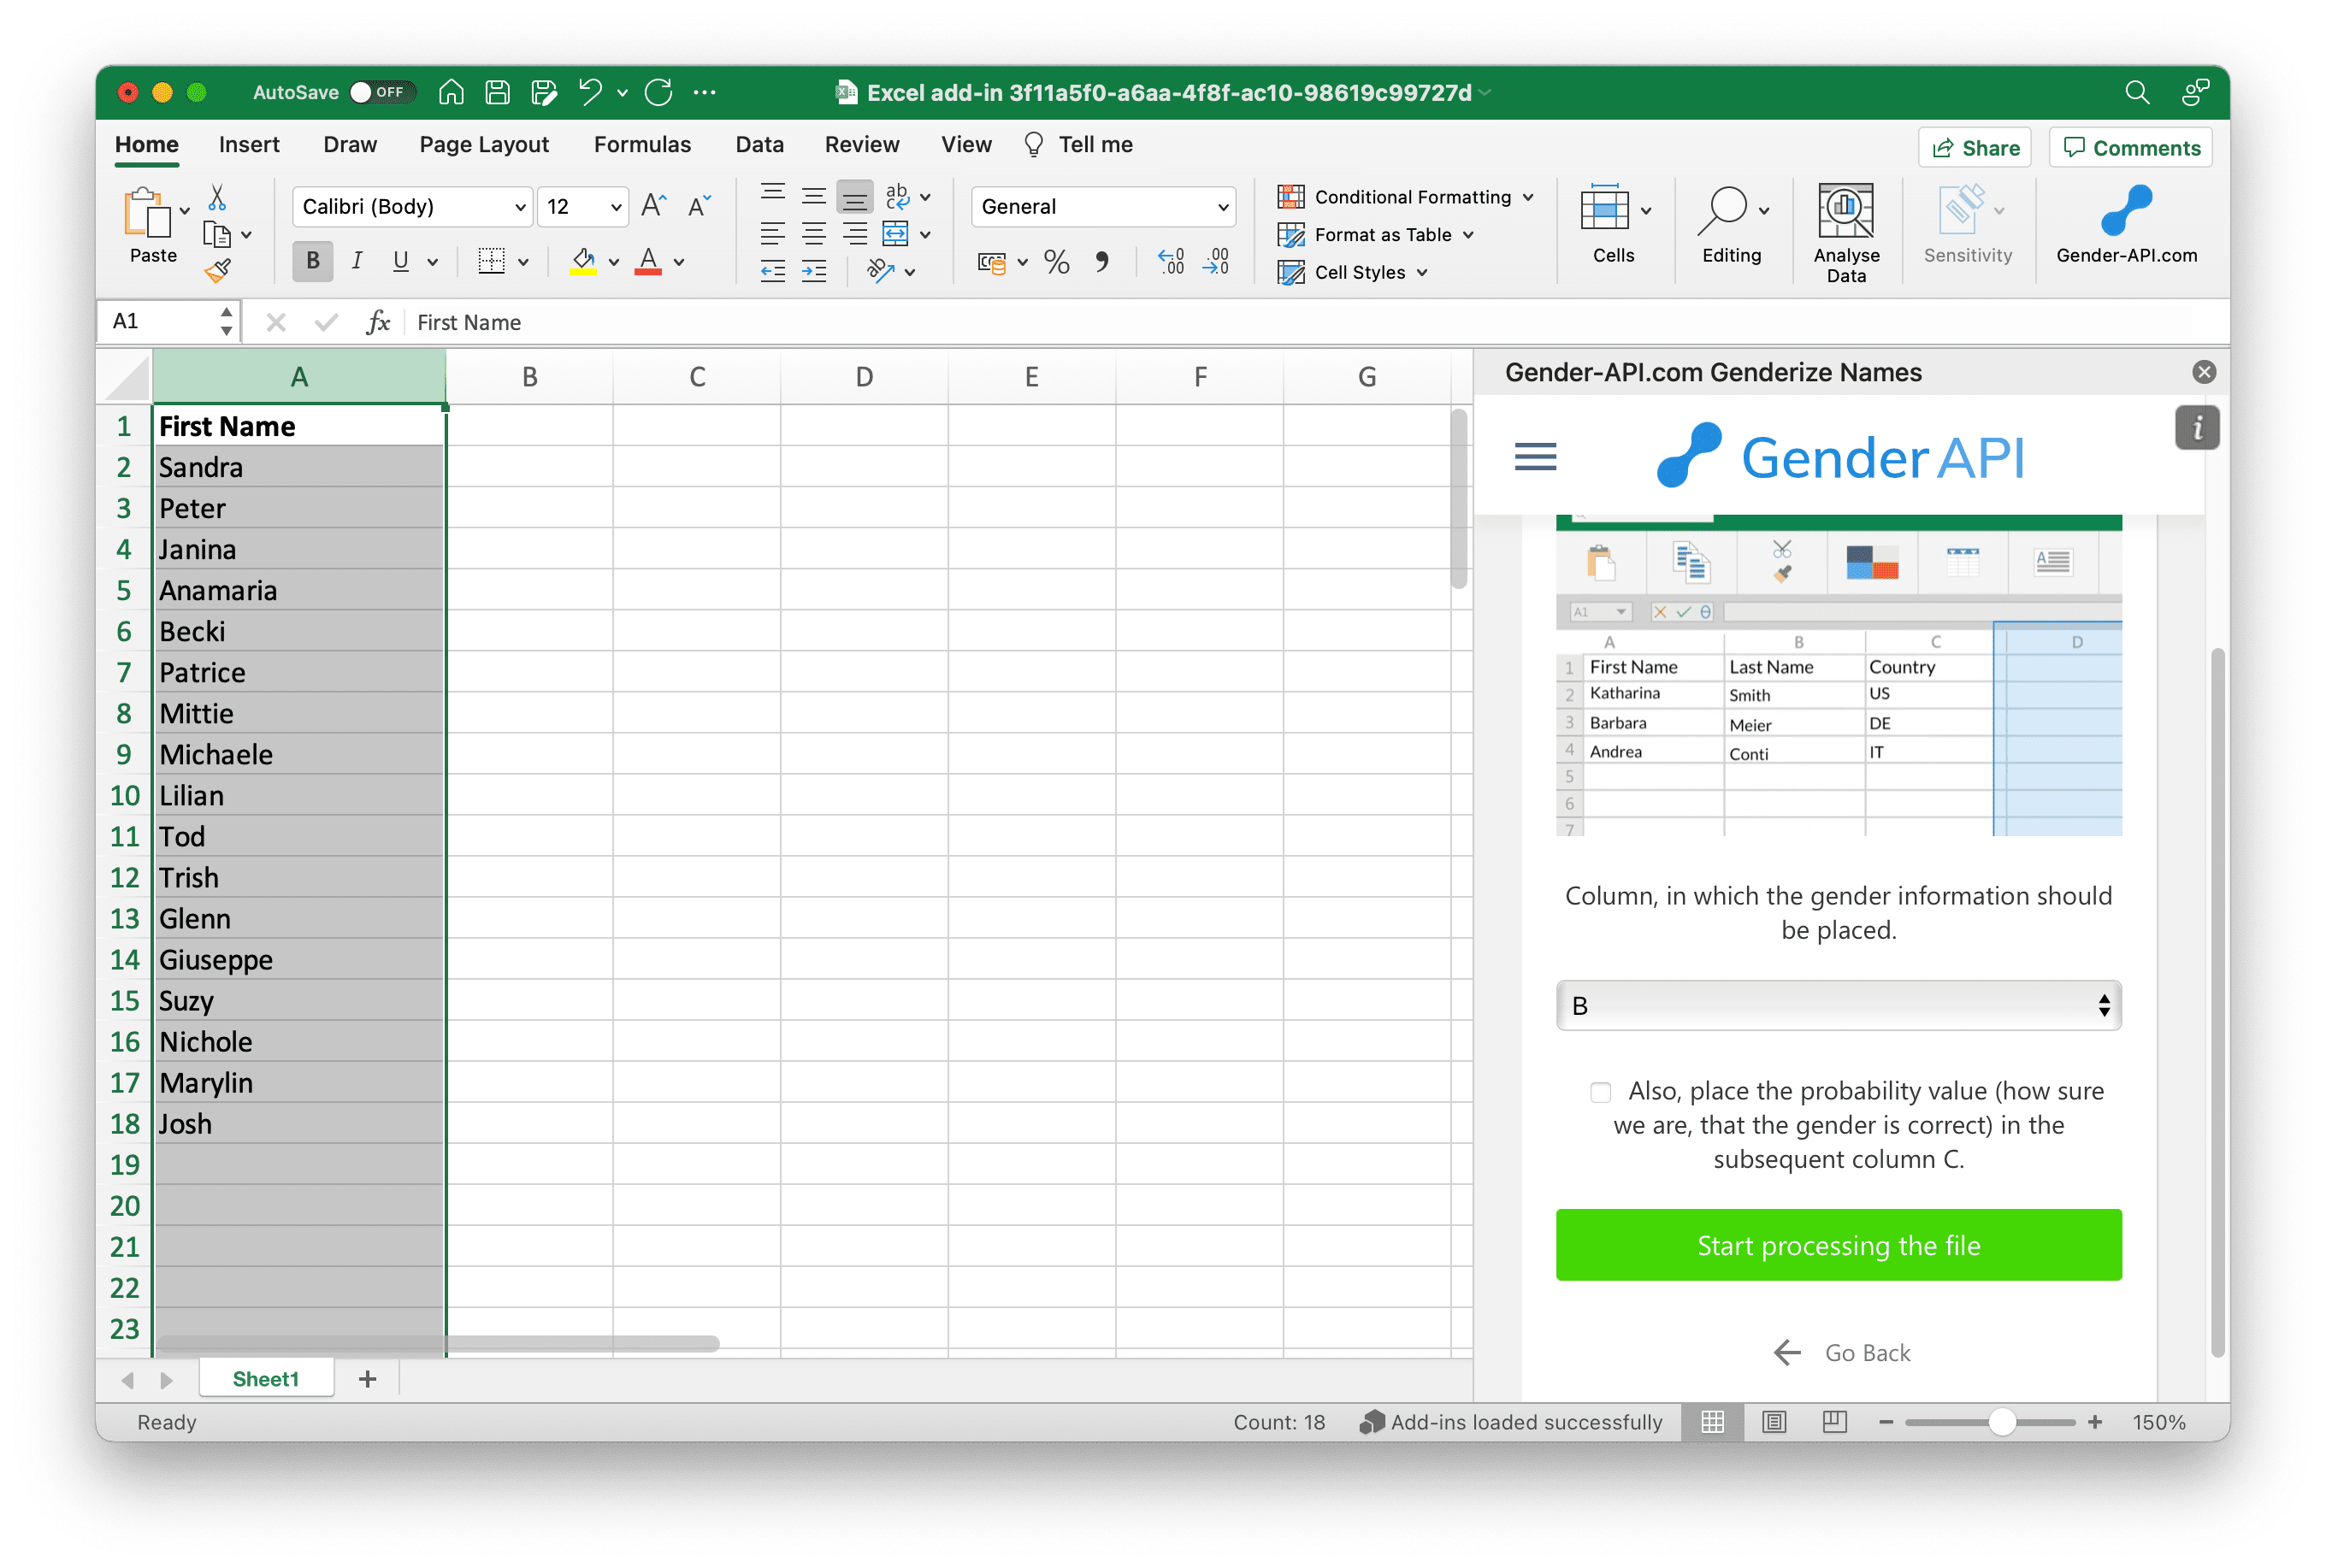This screenshot has height=1568, width=2326.
Task: Click Start processing the file button
Action: (x=1838, y=1245)
